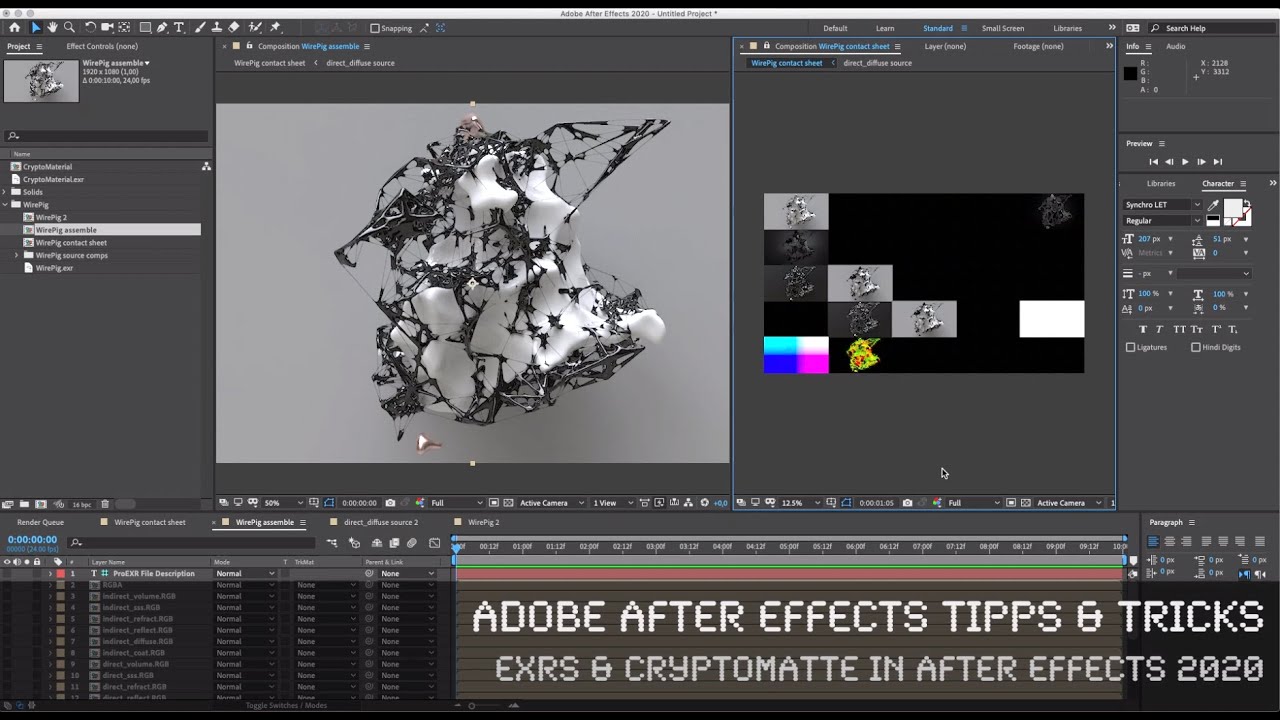Open the direct_diffuse source 2 timeline tab
1280x720 pixels.
(381, 522)
